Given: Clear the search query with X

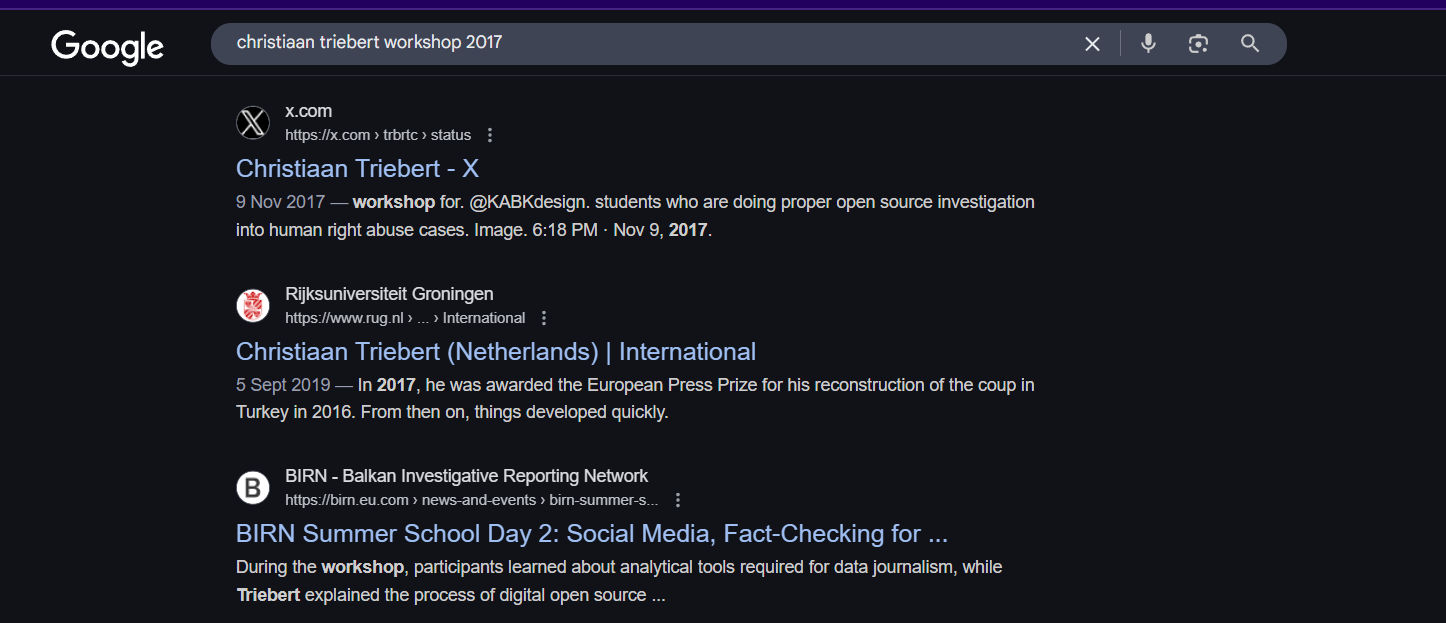Looking at the screenshot, I should (x=1092, y=43).
